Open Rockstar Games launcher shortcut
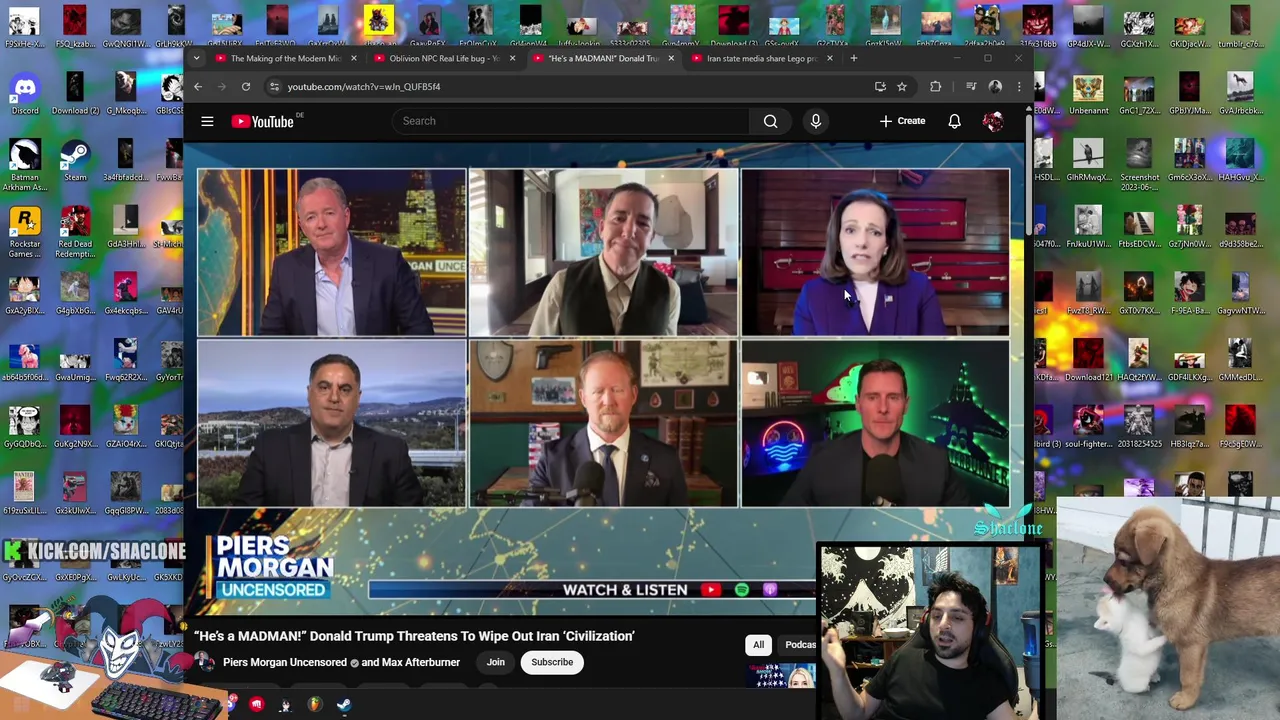This screenshot has height=720, width=1280. (x=25, y=232)
